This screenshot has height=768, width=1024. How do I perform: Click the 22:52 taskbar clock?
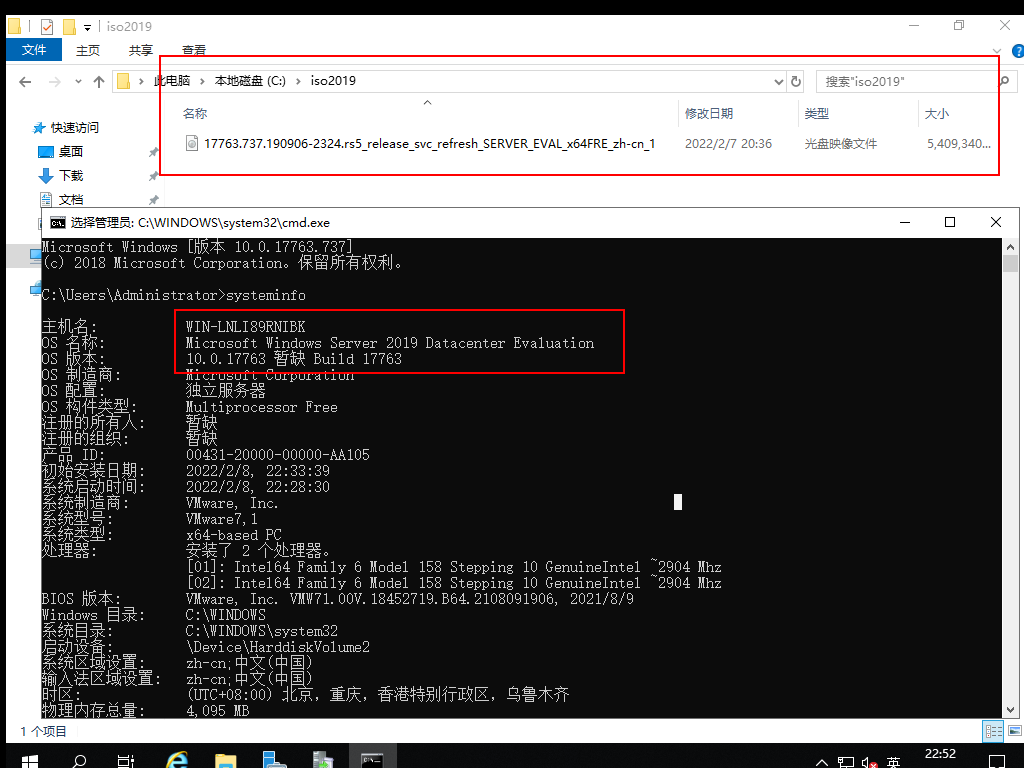click(940, 754)
